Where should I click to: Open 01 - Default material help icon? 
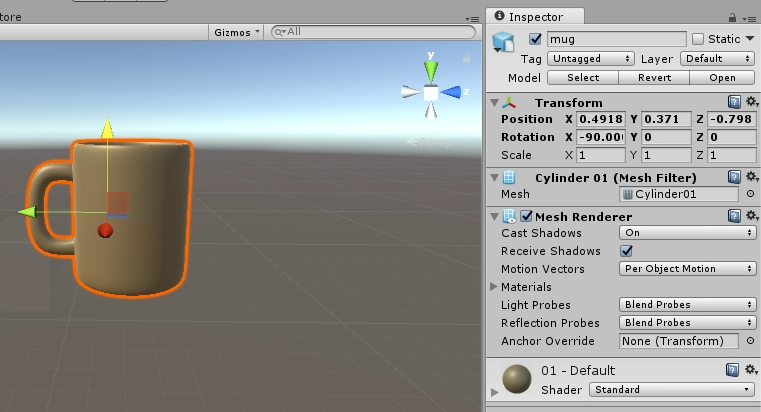pyautogui.click(x=732, y=370)
